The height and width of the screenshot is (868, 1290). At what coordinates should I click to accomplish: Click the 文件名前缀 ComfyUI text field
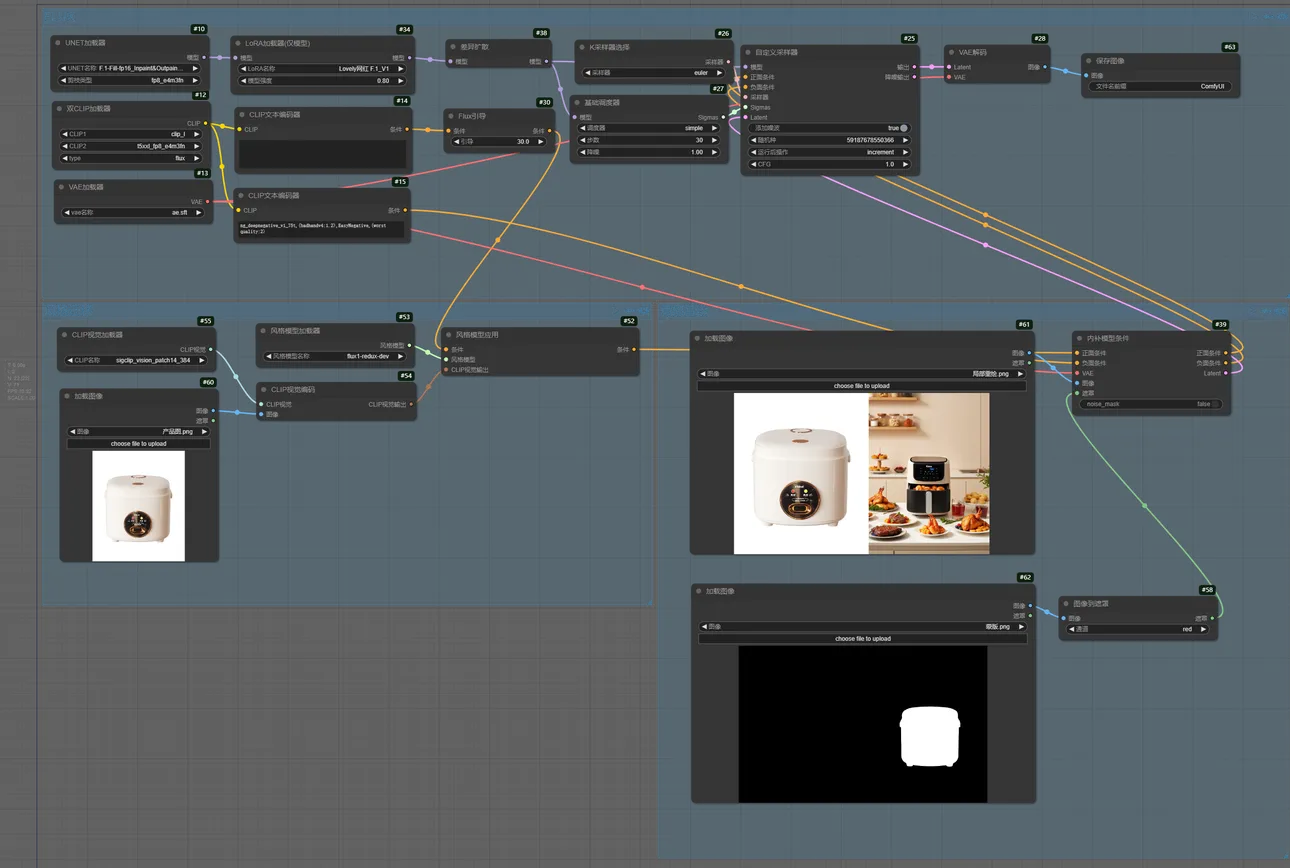[1160, 87]
